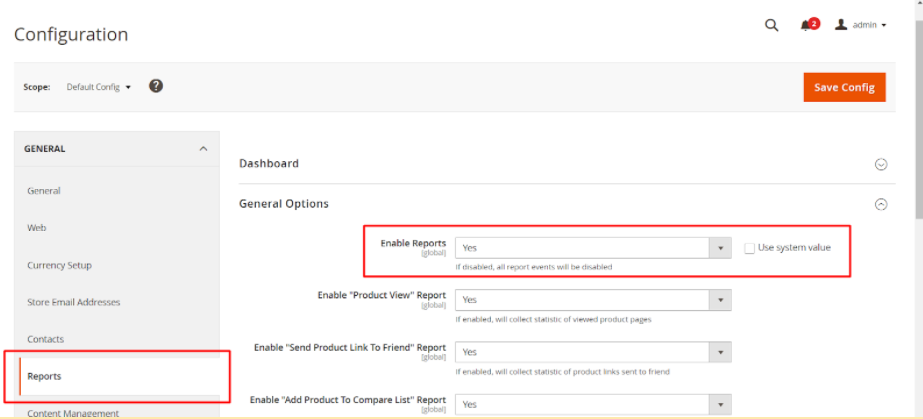The image size is (923, 419).
Task: Expand the Dashboard section chevron icon
Action: (x=881, y=164)
